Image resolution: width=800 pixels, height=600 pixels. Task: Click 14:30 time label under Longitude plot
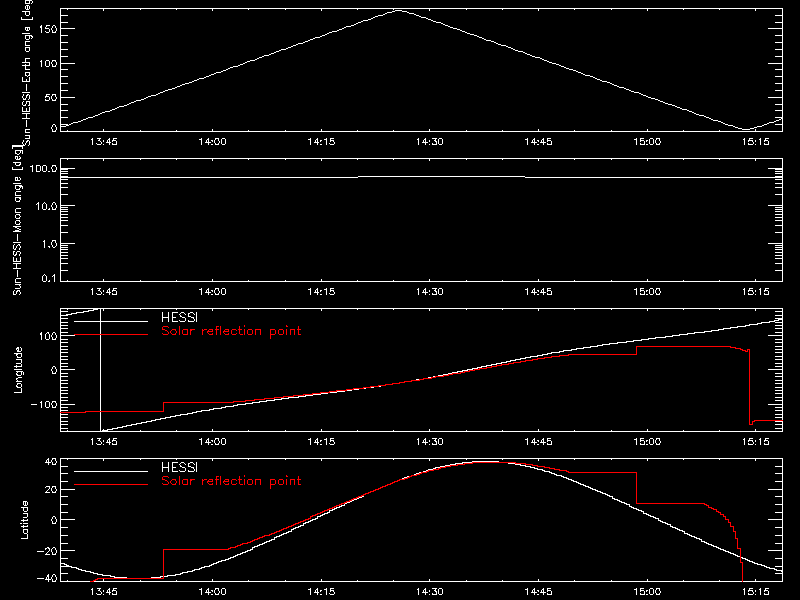430,442
